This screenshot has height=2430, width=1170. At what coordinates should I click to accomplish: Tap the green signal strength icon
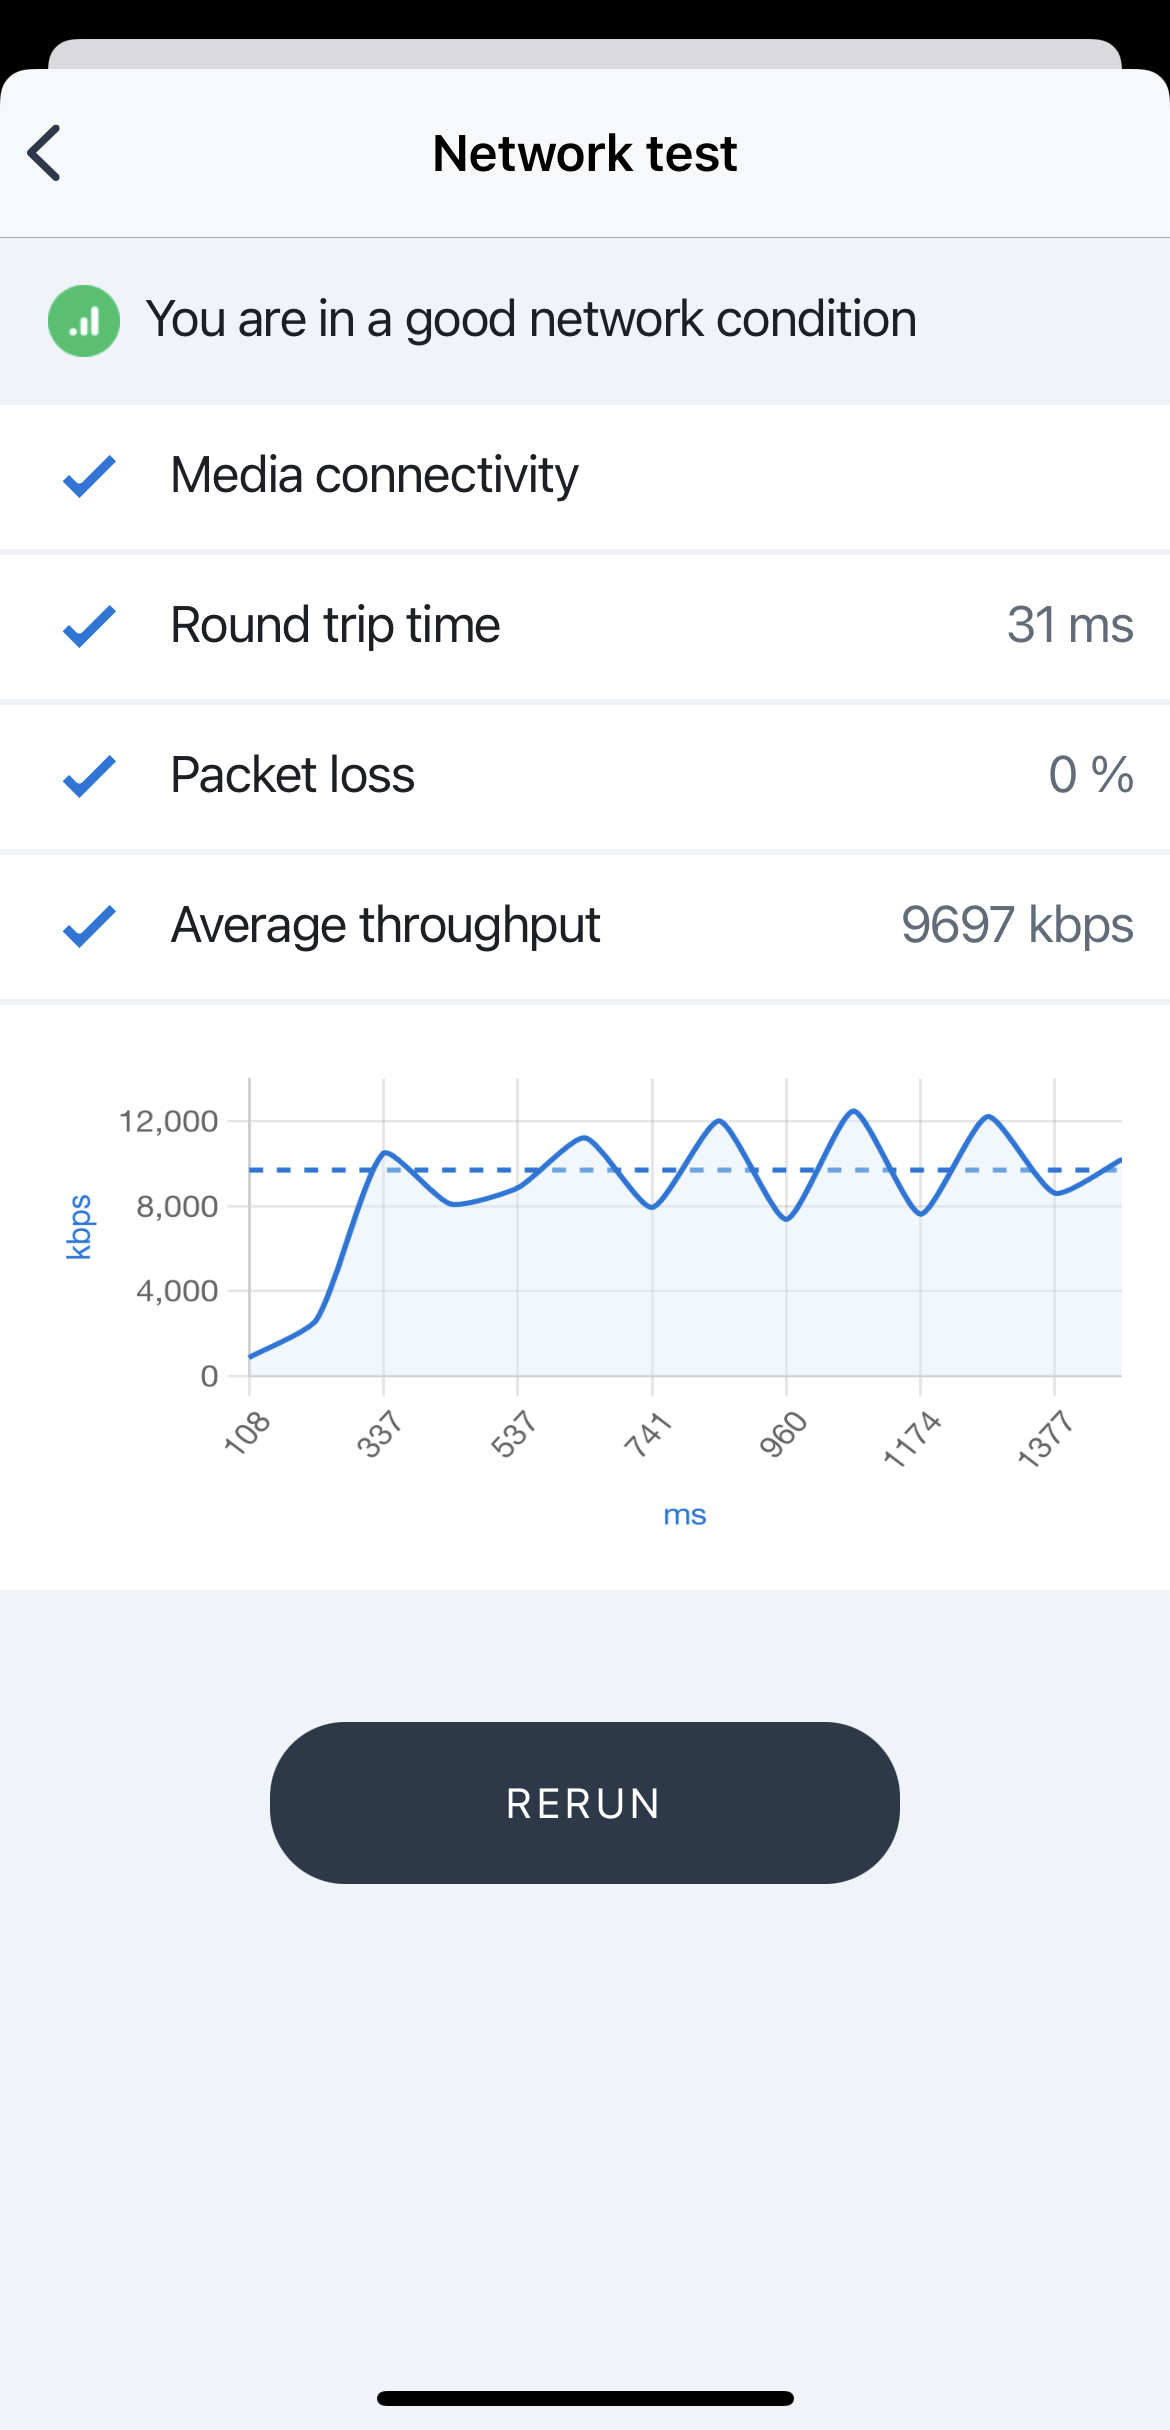point(84,321)
